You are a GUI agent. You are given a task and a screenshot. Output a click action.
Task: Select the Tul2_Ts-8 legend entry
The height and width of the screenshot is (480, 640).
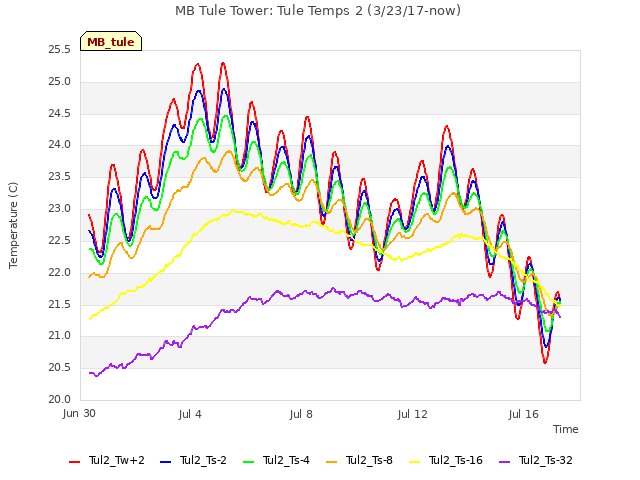[x=359, y=460]
